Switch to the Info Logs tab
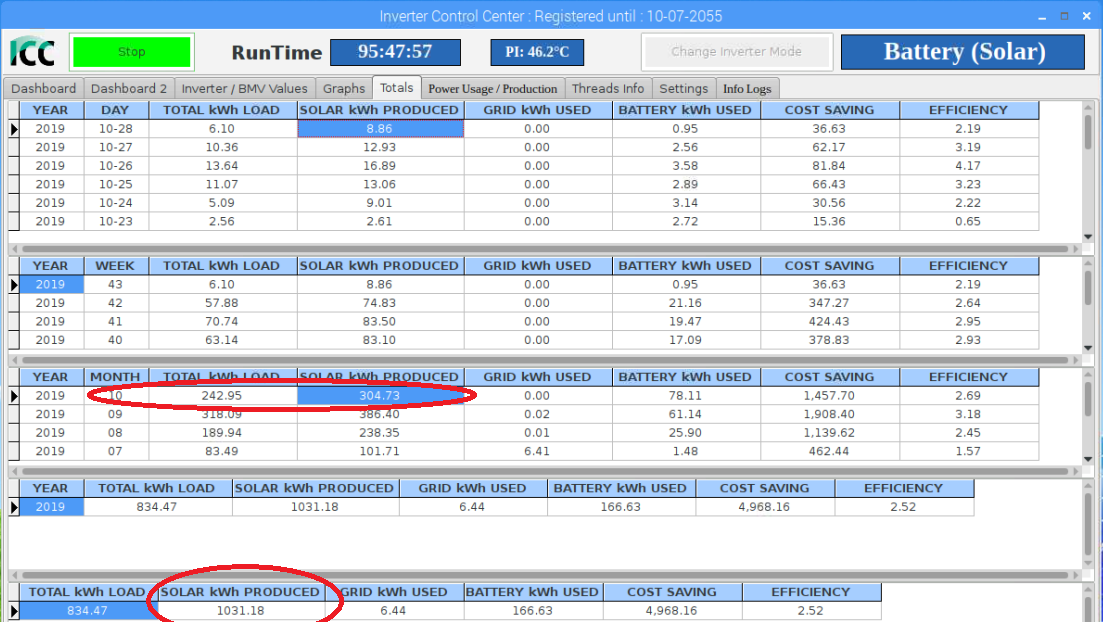 (747, 88)
